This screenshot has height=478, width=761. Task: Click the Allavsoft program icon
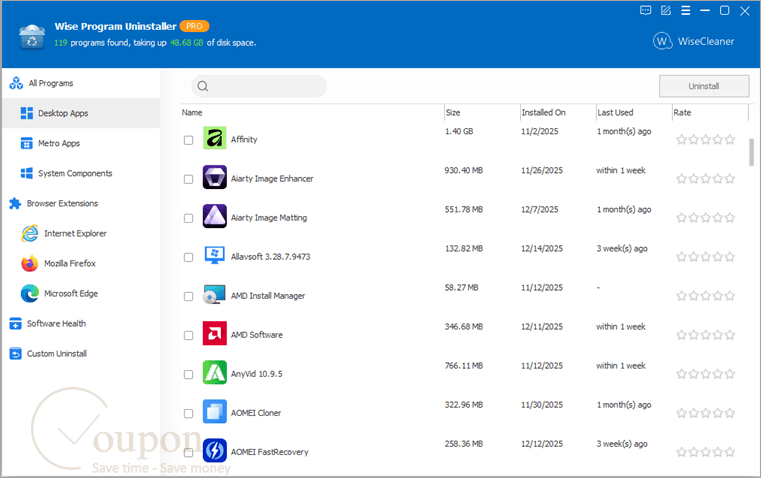(x=215, y=255)
